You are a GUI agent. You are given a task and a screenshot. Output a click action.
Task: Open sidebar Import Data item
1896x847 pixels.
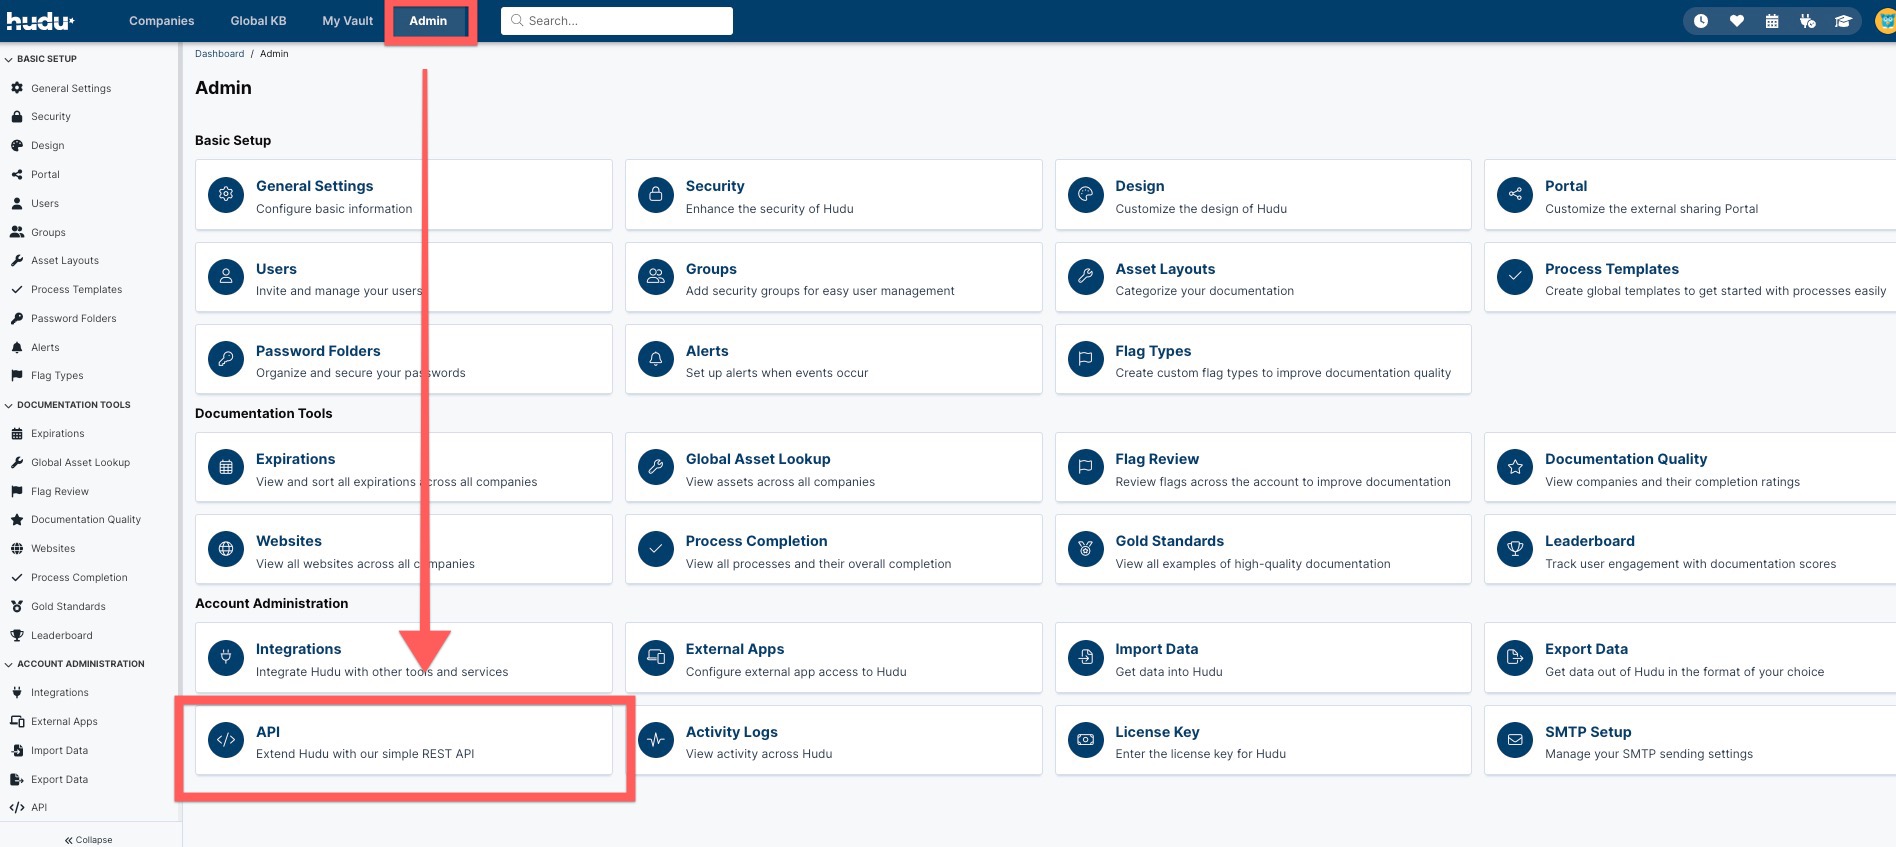click(59, 750)
